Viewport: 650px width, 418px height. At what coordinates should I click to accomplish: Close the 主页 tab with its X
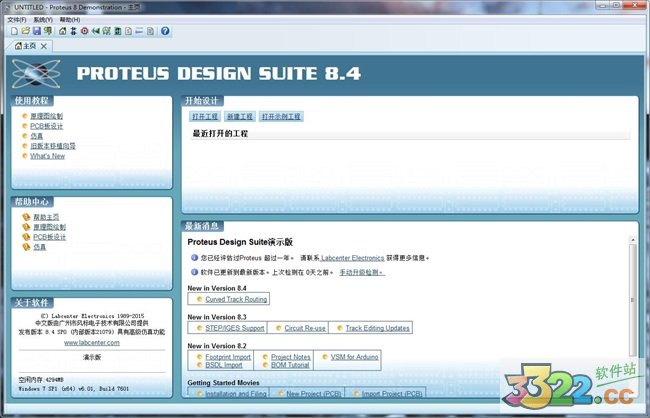point(44,46)
